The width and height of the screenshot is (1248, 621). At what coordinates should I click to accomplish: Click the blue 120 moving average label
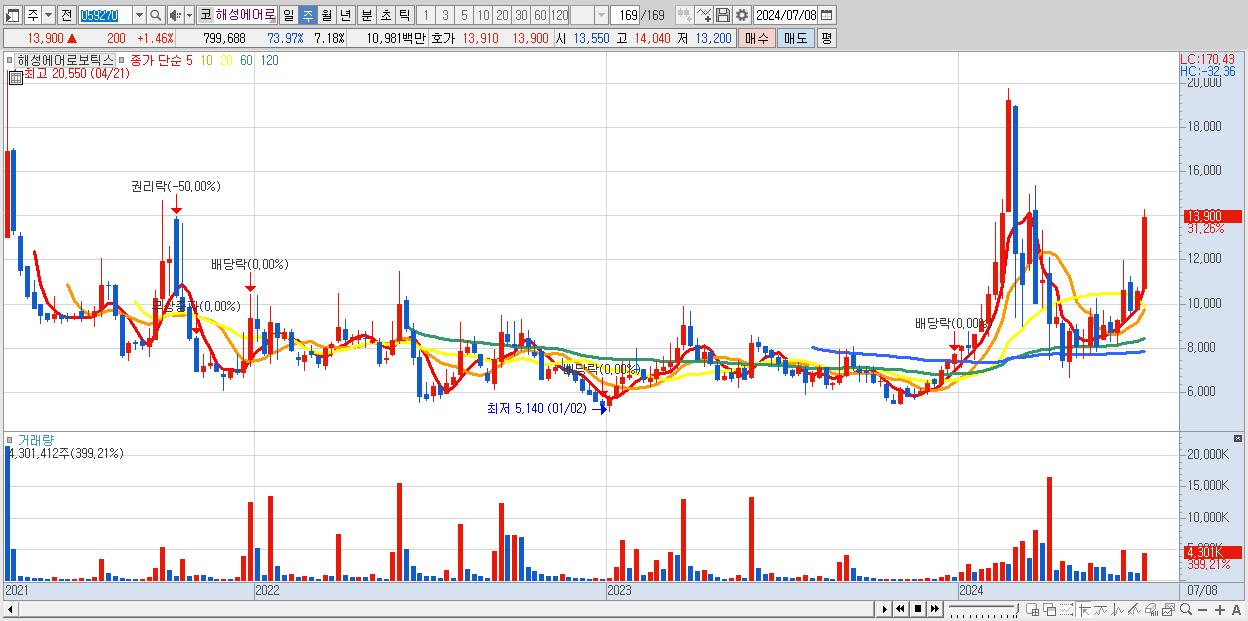click(269, 60)
